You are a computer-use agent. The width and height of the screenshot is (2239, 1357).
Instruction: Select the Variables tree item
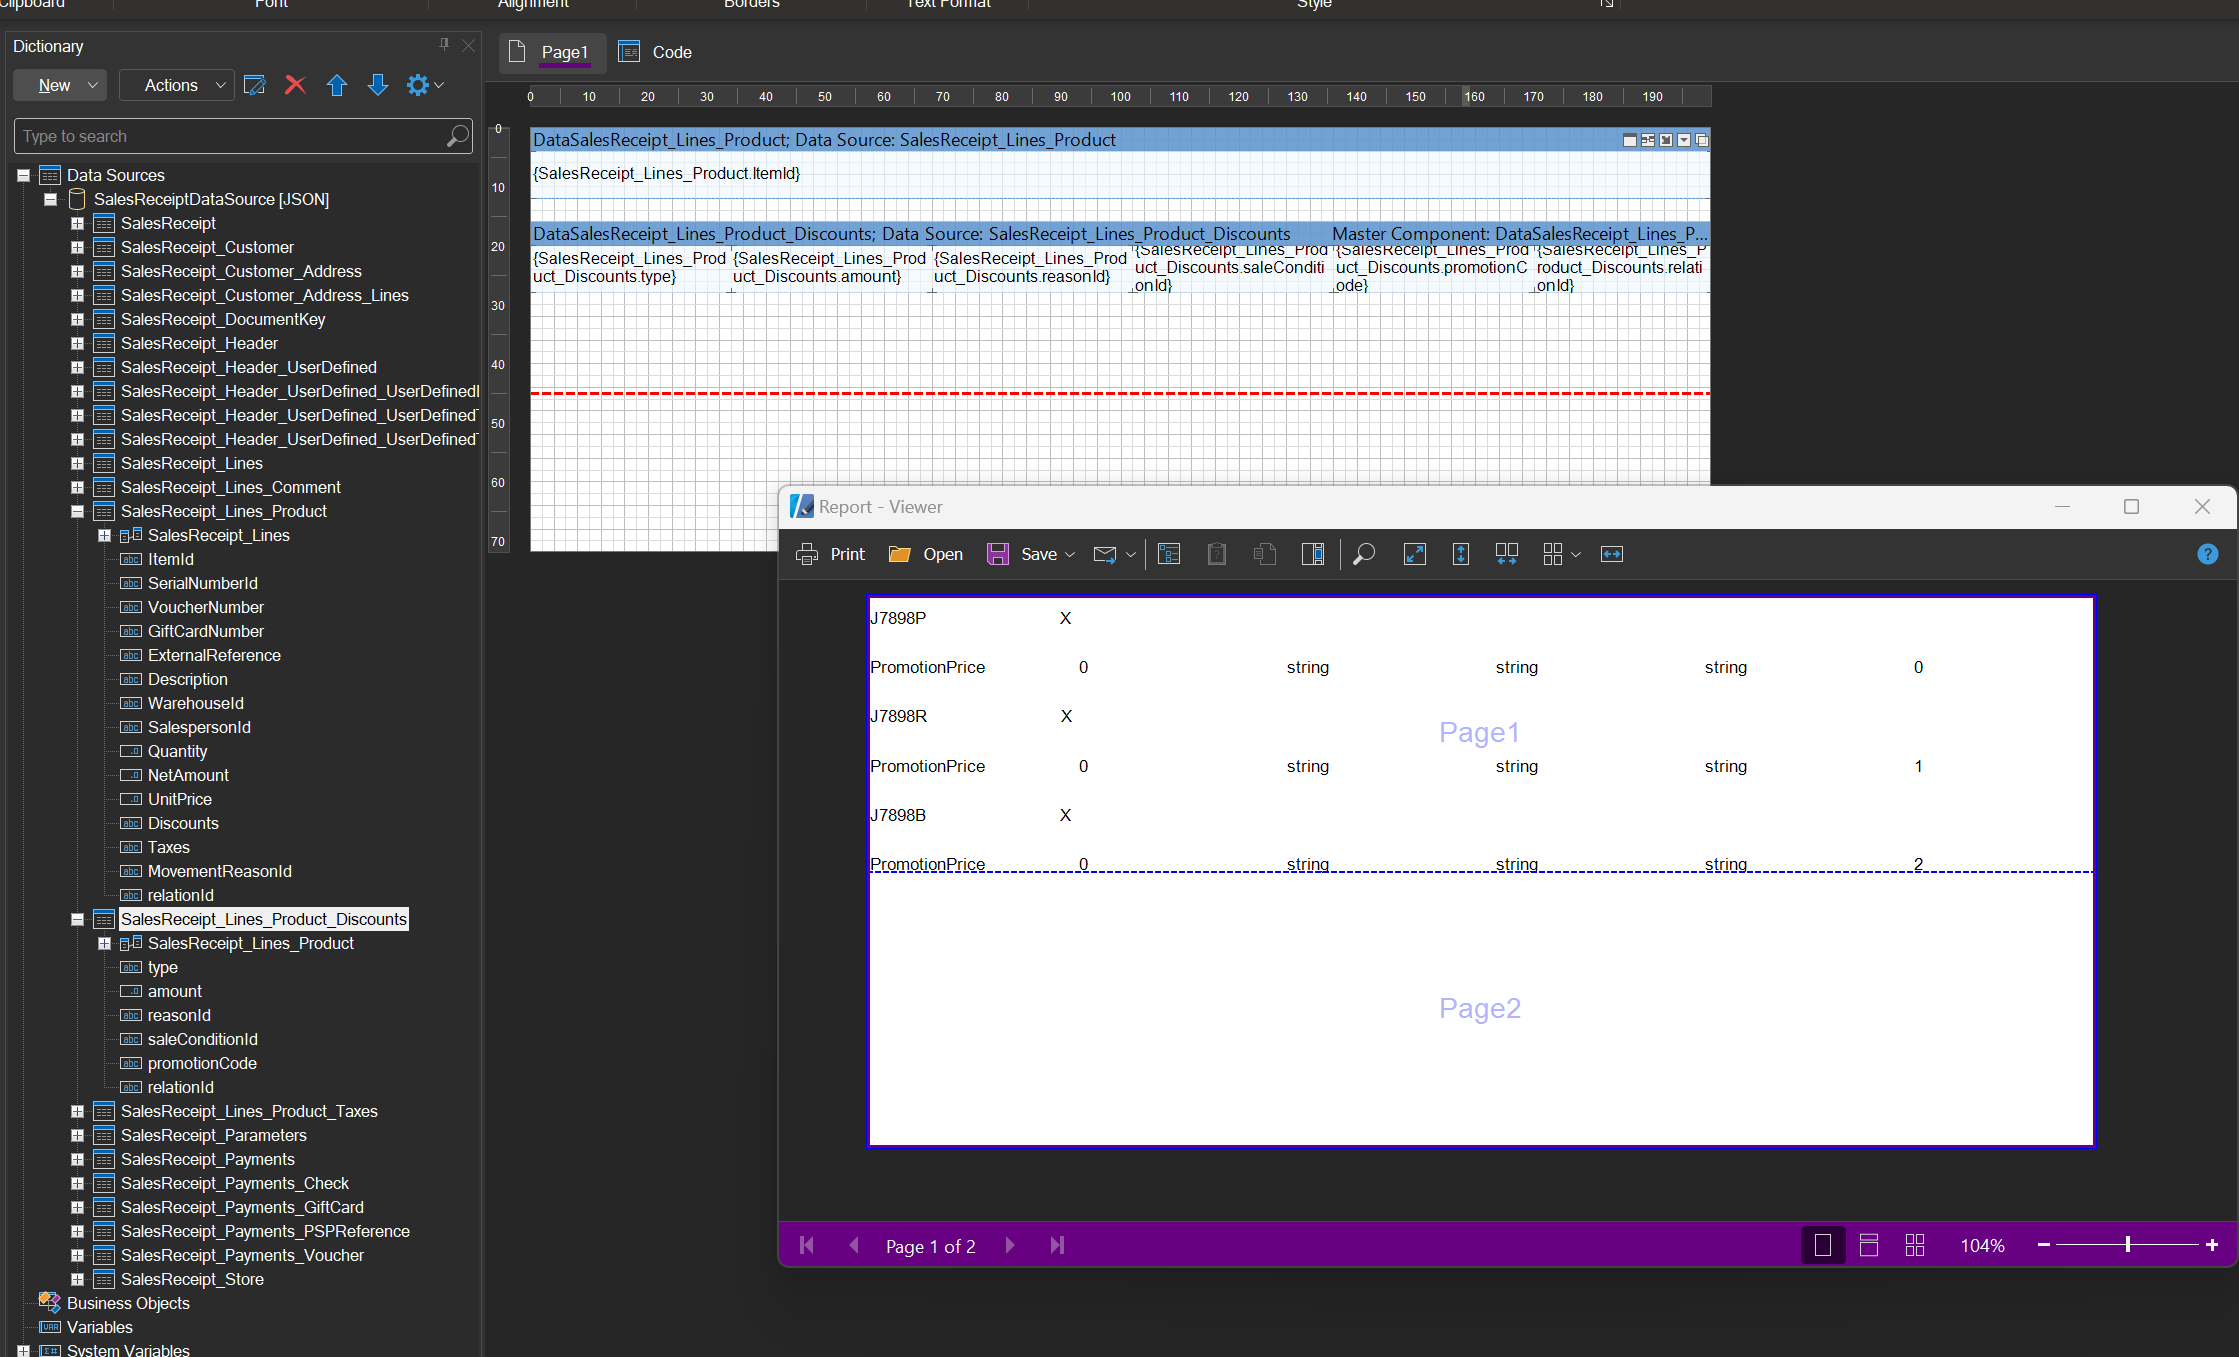[x=99, y=1327]
